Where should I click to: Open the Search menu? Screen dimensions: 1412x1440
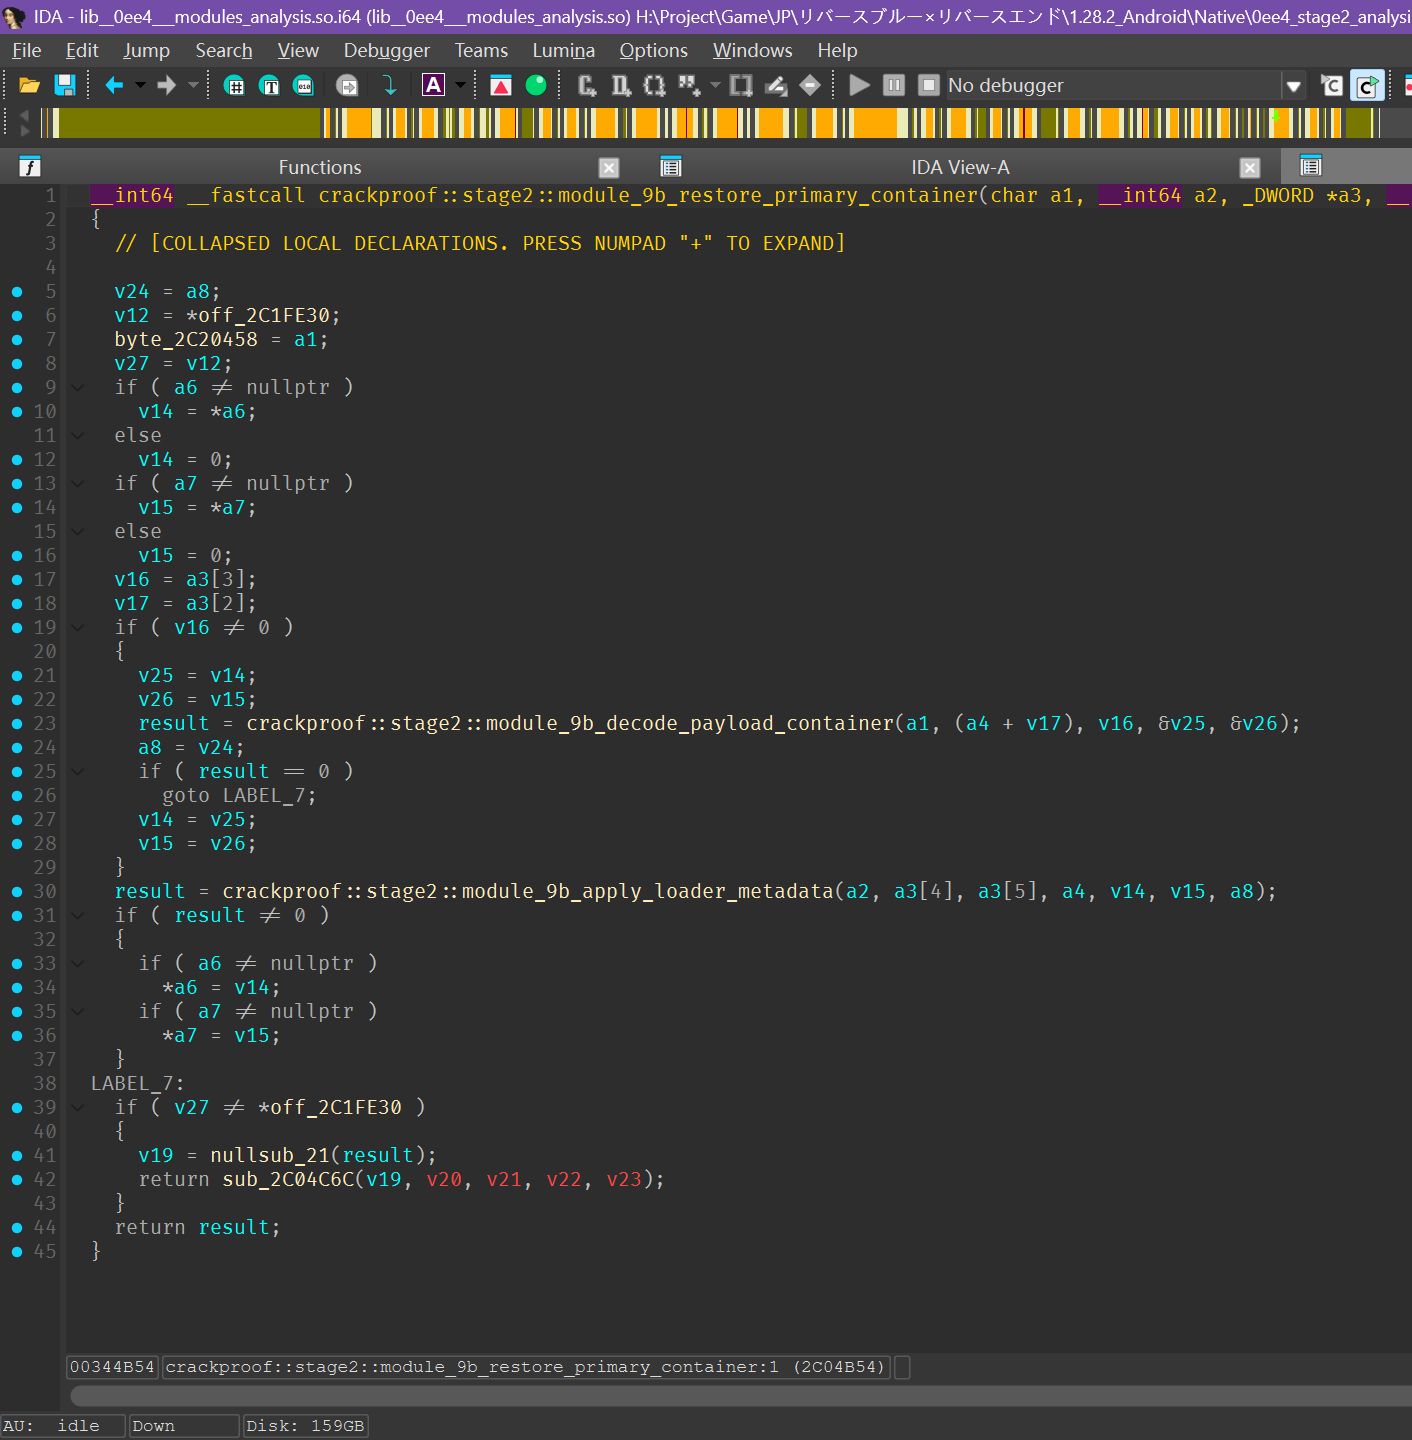[x=224, y=50]
